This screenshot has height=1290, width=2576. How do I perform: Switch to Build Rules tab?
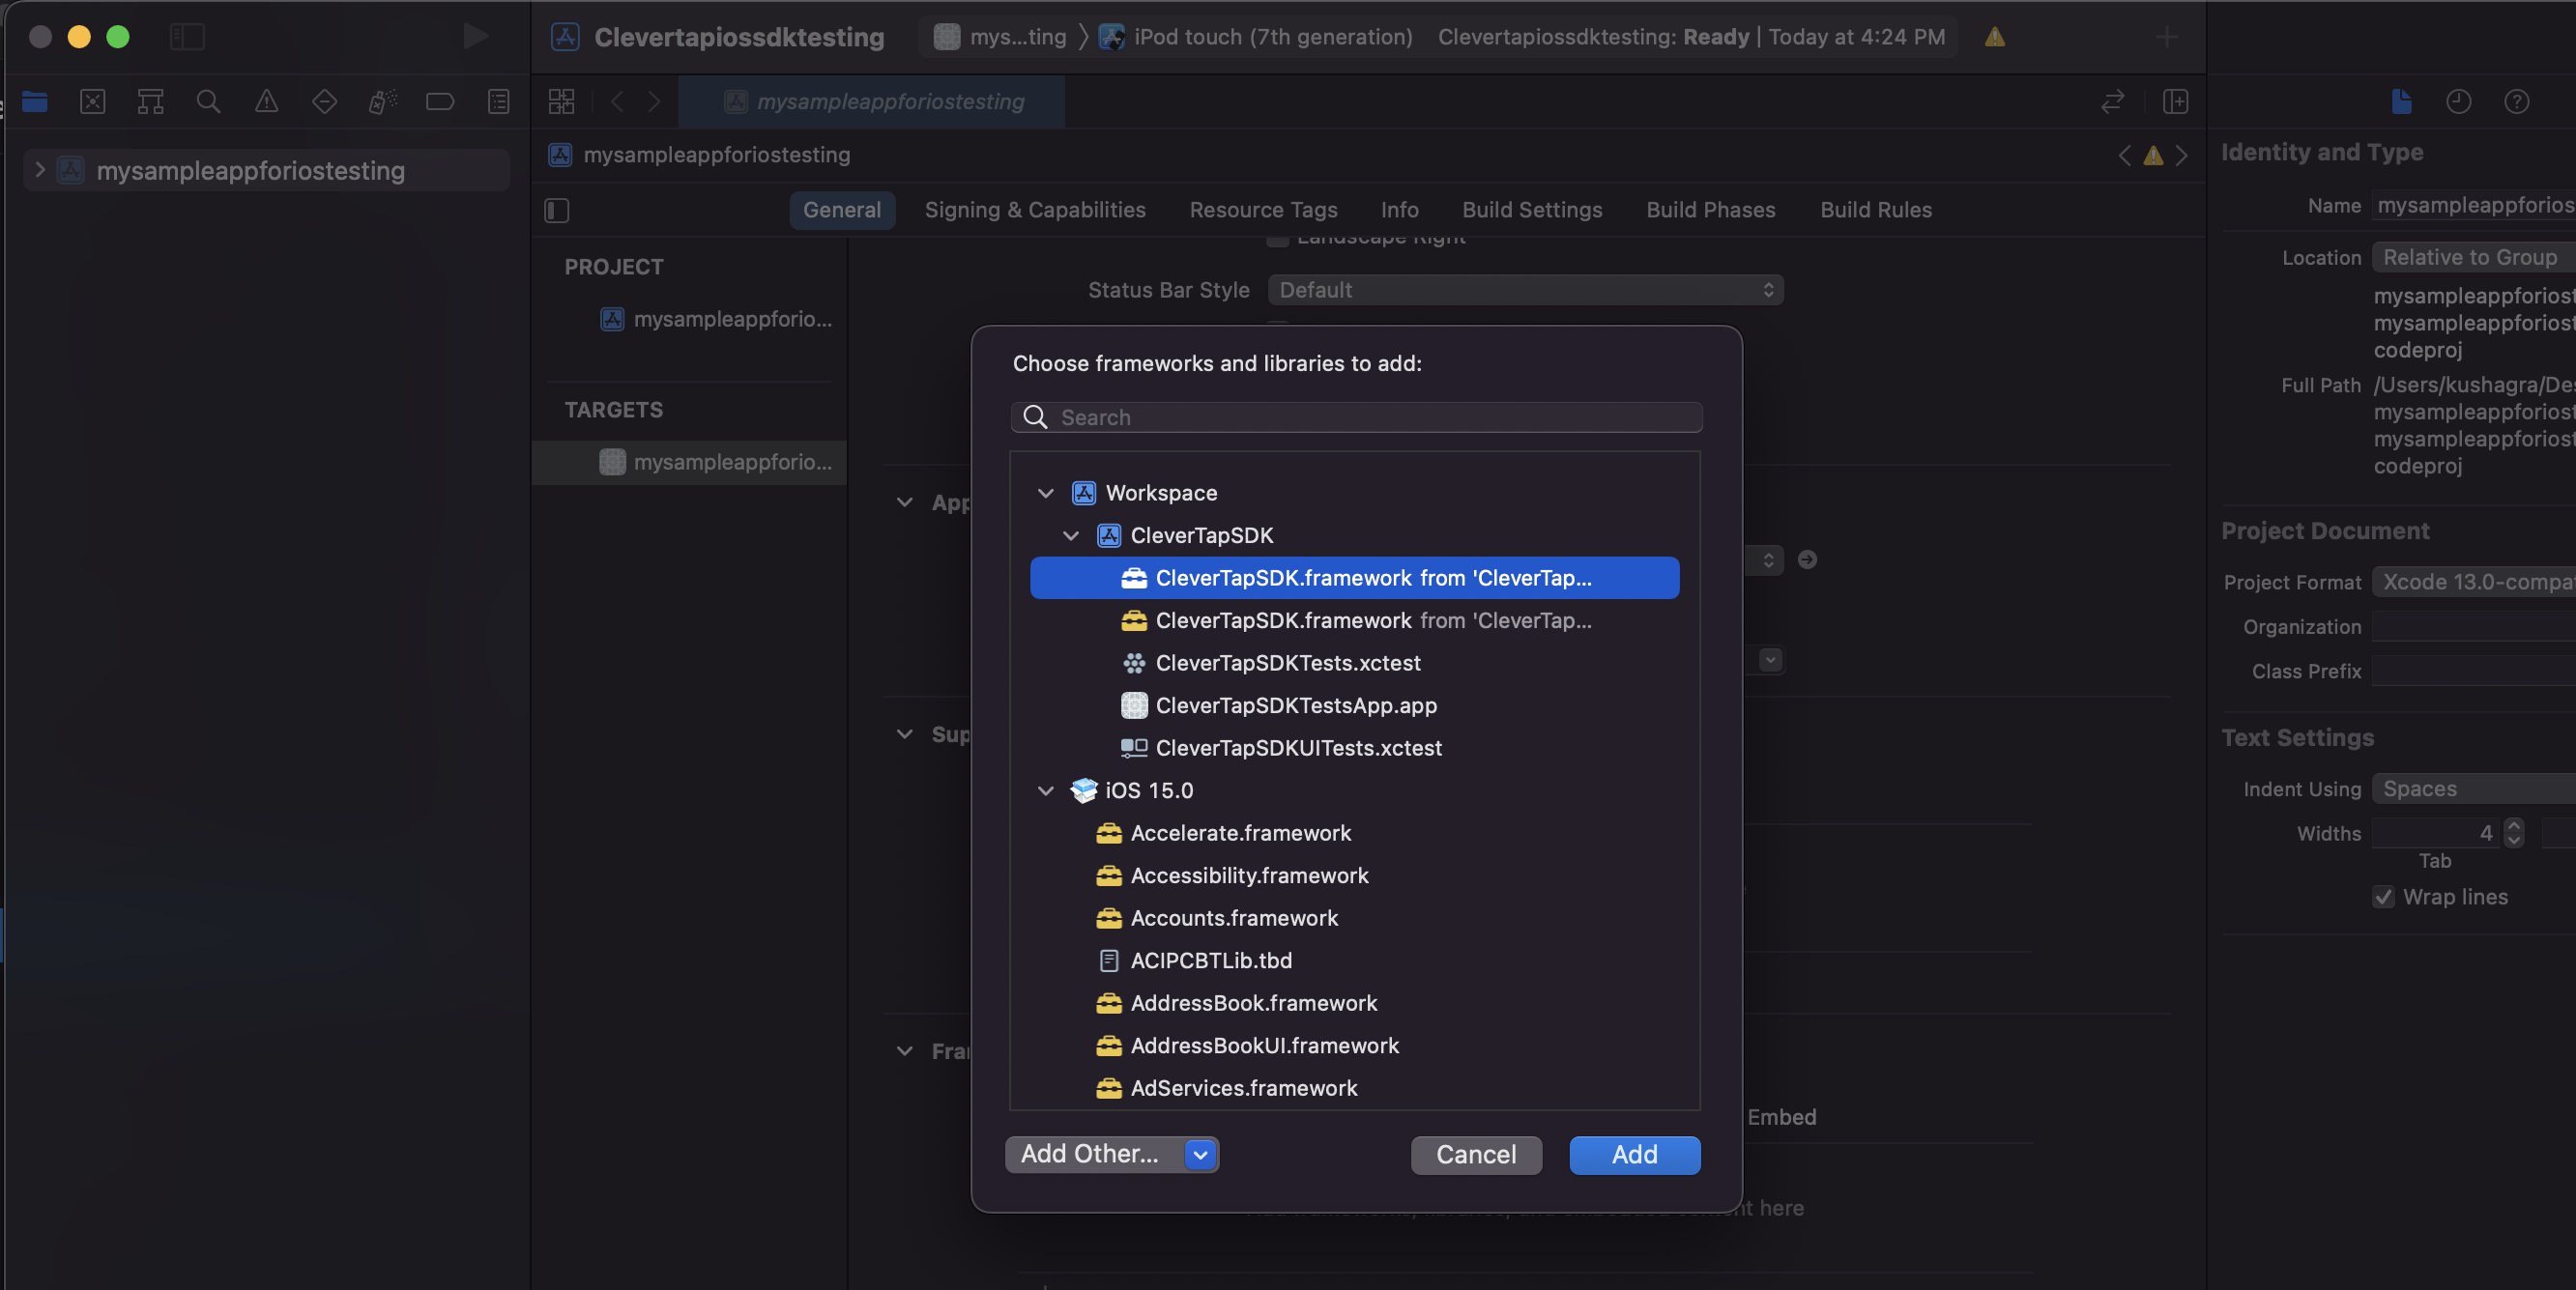tap(1875, 210)
